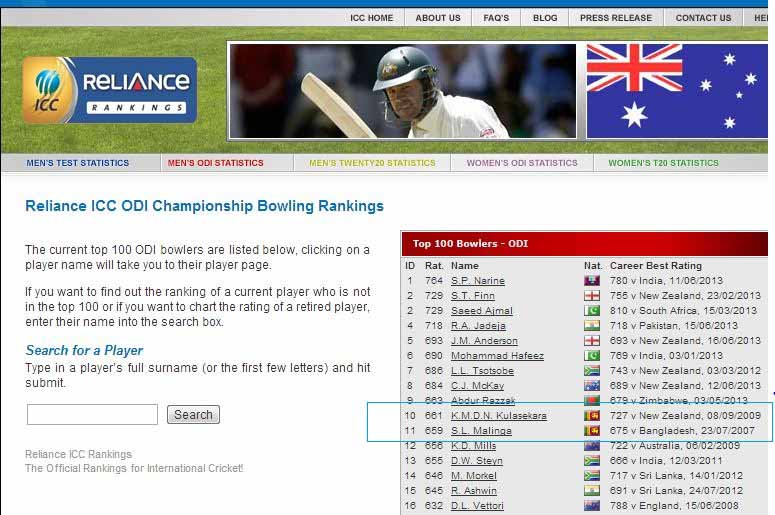
Task: Click the India flag beside R. Ashwin
Action: [592, 491]
